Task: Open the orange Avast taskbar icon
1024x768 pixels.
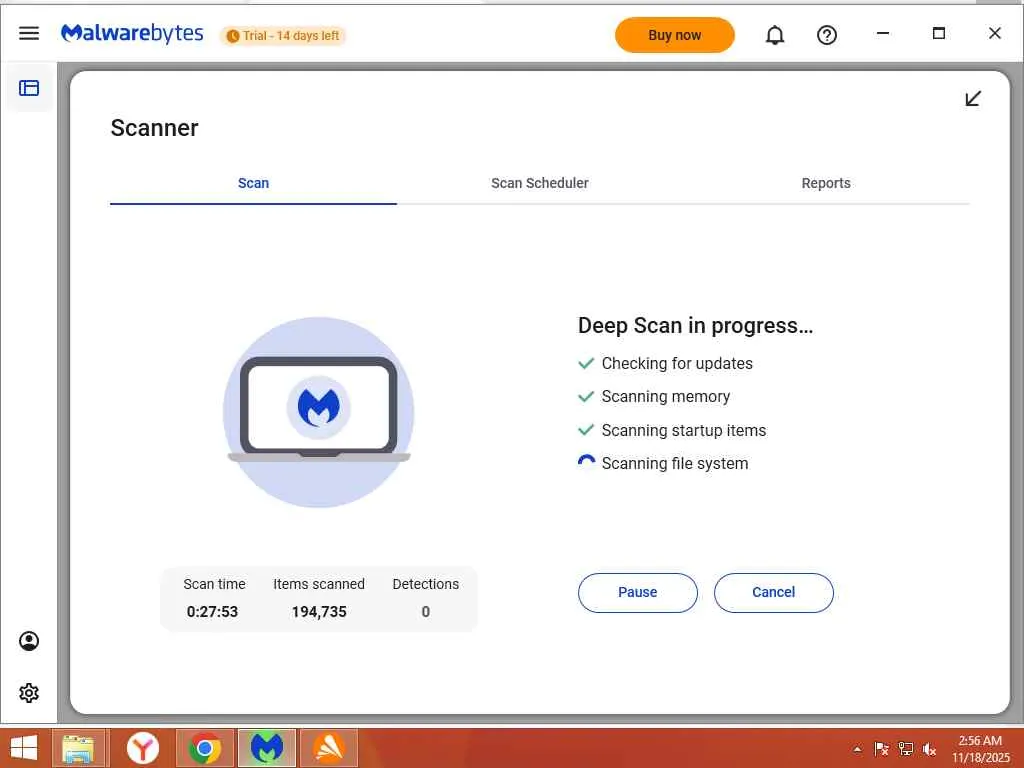Action: click(329, 748)
